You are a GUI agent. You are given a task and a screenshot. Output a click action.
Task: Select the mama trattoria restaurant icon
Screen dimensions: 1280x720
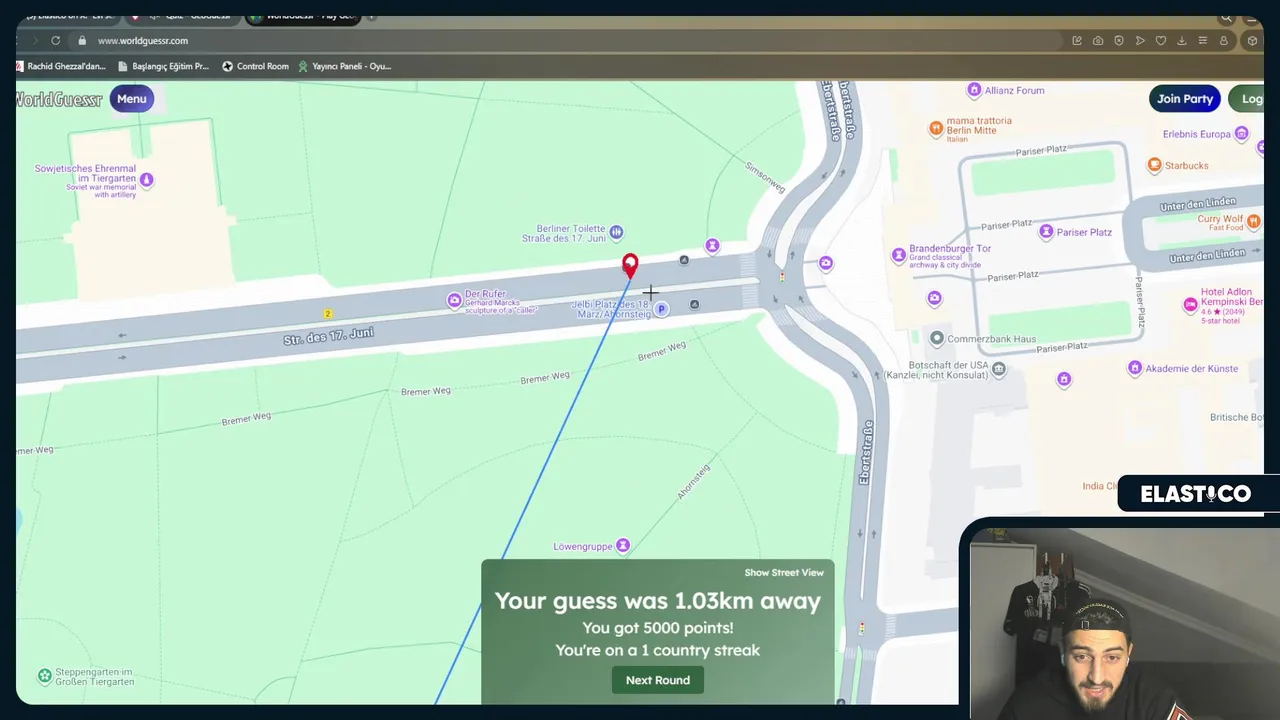[x=936, y=128]
